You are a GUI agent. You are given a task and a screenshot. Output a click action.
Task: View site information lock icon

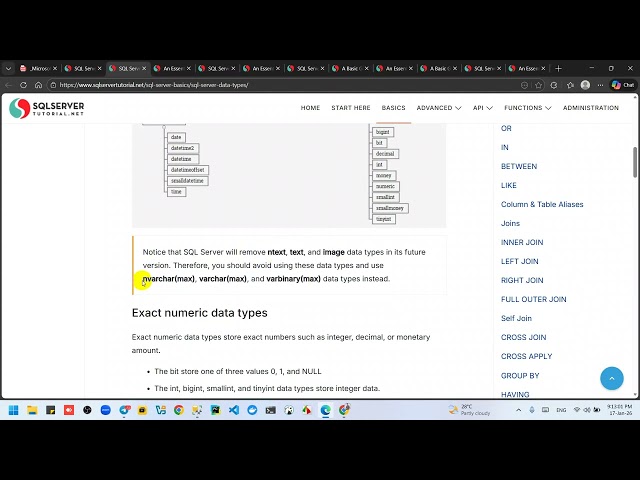pyautogui.click(x=53, y=85)
